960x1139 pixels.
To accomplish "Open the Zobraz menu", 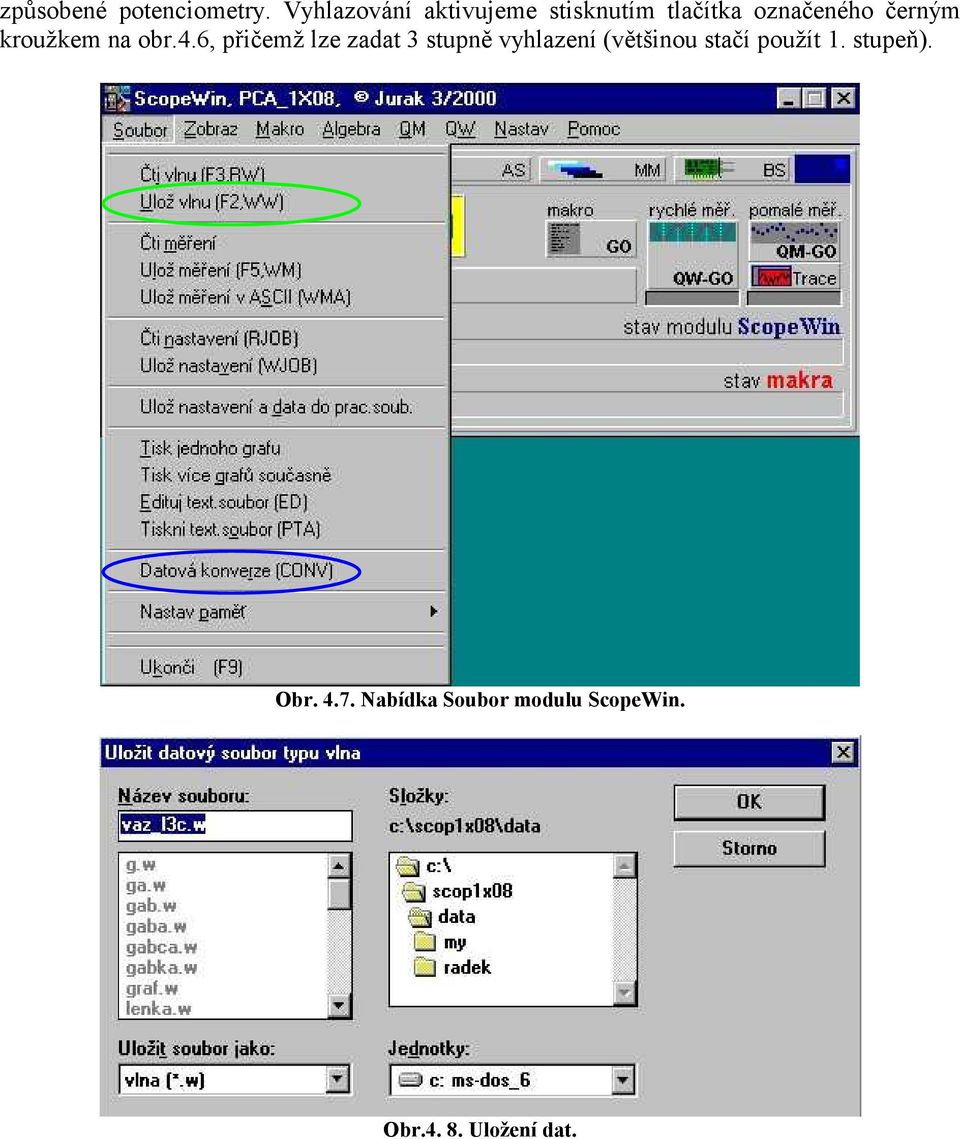I will tap(211, 129).
